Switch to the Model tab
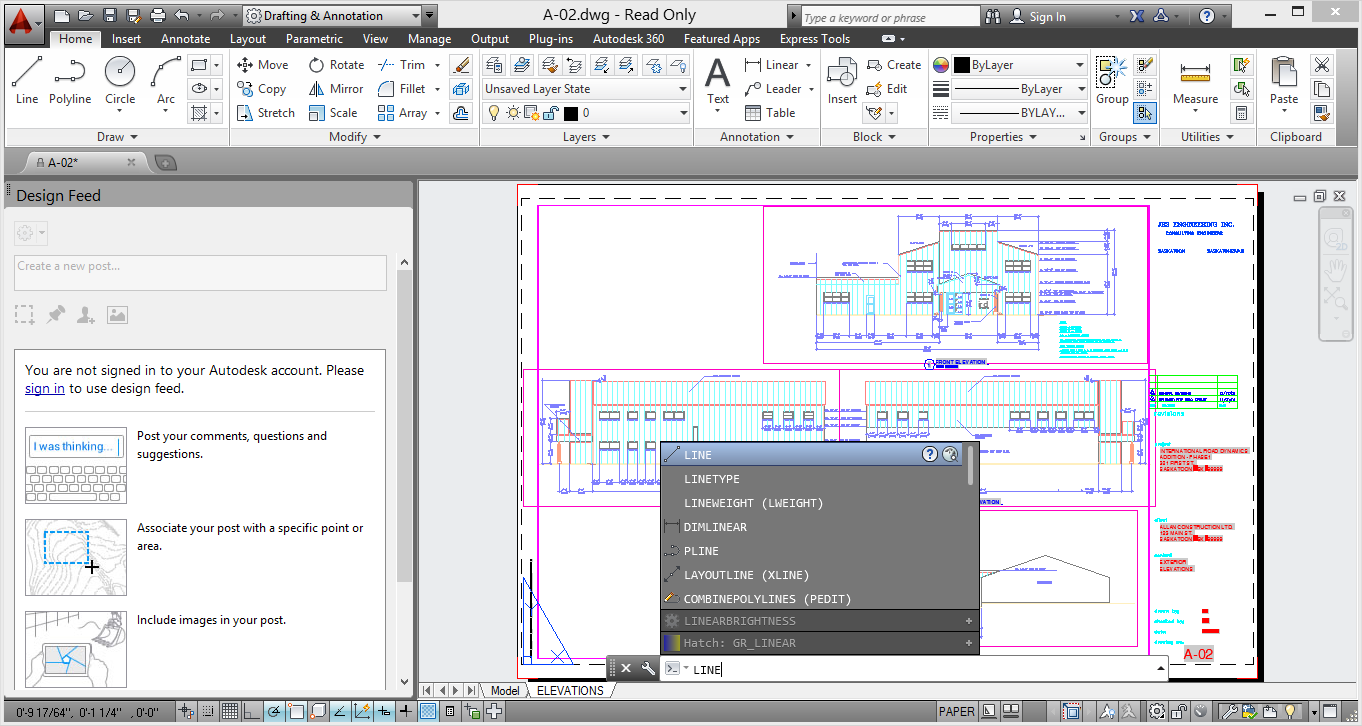This screenshot has width=1362, height=726. pyautogui.click(x=505, y=690)
